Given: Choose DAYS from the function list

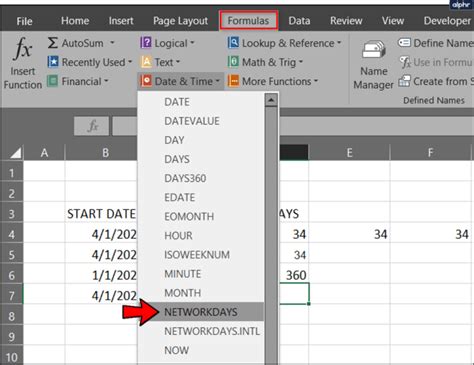Looking at the screenshot, I should 201,159.
